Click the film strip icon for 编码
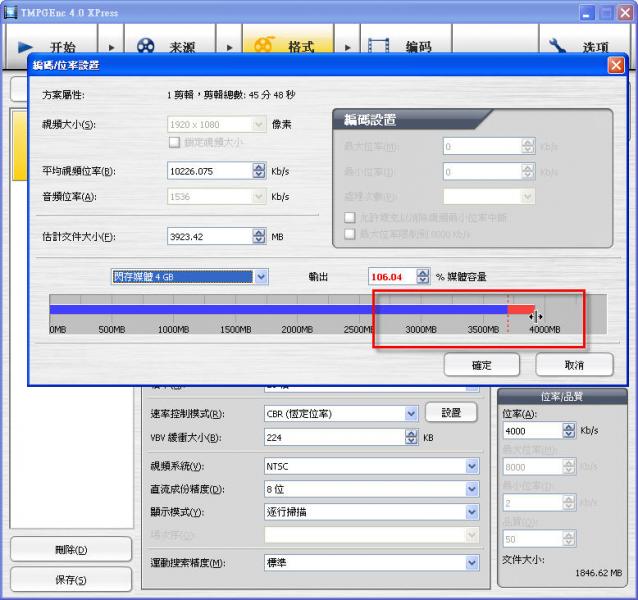The height and width of the screenshot is (600, 638). (379, 46)
